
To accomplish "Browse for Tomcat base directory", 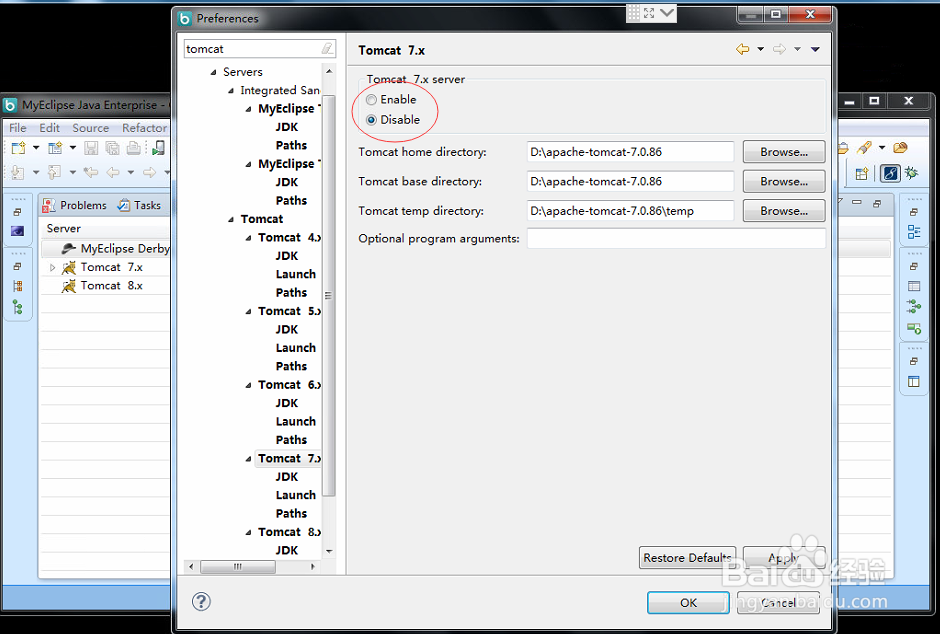I will click(x=784, y=182).
